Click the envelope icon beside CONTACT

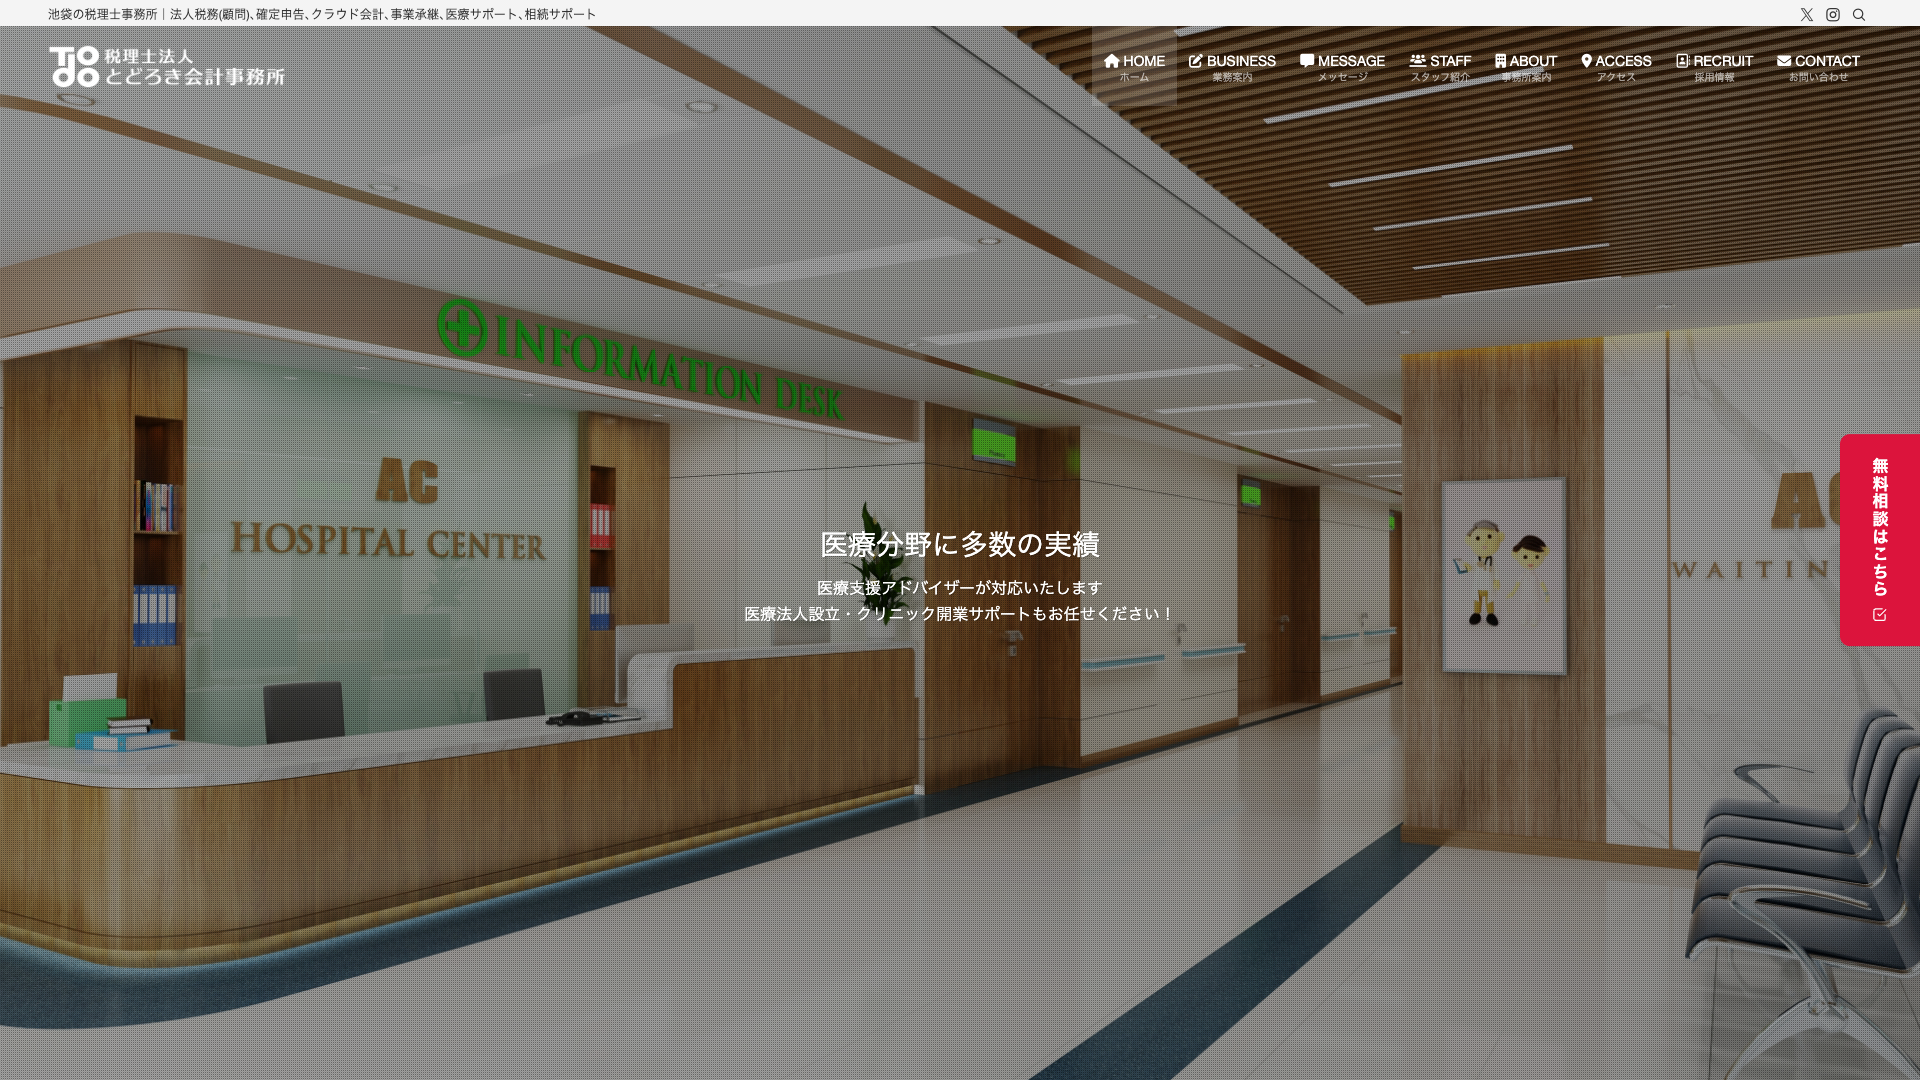[x=1783, y=61]
